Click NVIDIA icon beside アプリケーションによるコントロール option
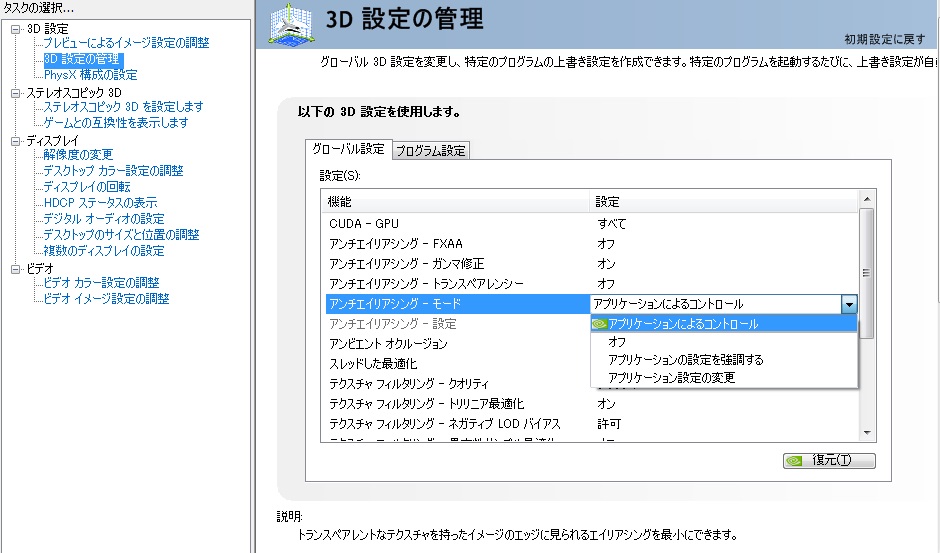 point(599,324)
